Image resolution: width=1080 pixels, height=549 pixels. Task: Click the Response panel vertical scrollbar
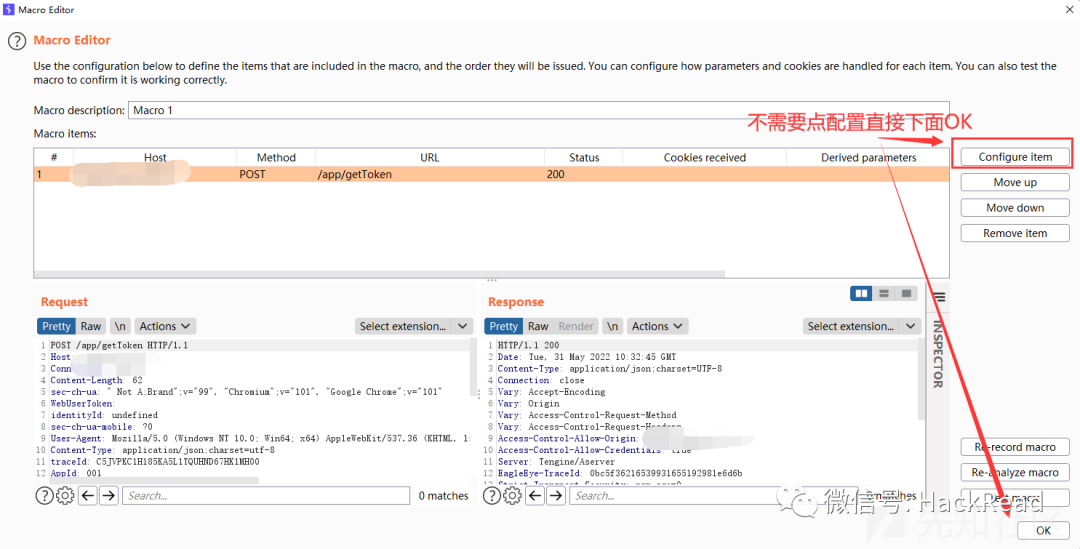[922, 379]
